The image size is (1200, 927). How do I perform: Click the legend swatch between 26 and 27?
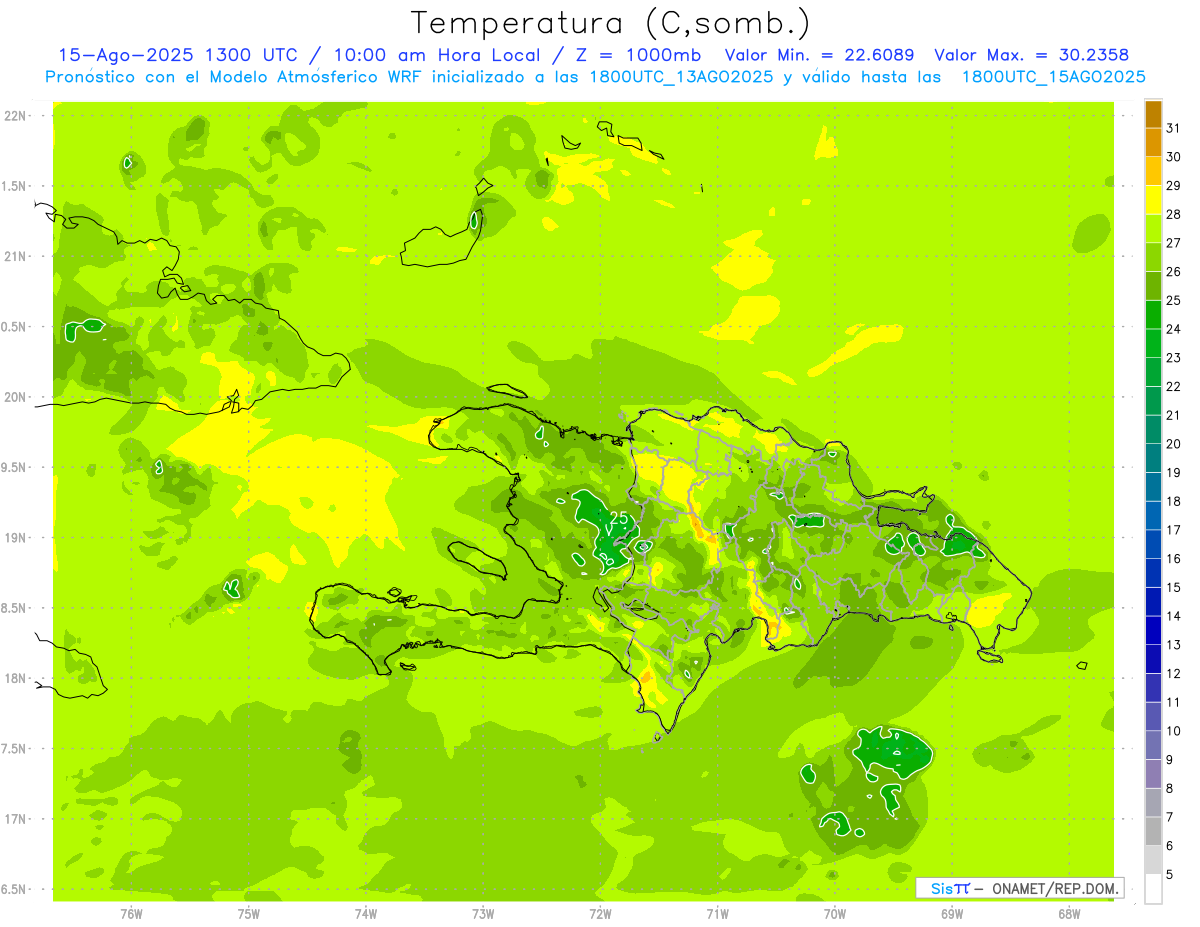(x=1153, y=257)
